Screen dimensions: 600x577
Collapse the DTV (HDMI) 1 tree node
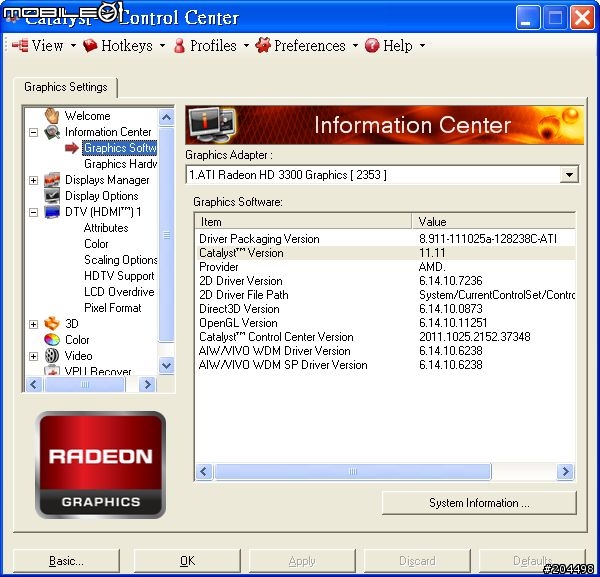point(34,212)
